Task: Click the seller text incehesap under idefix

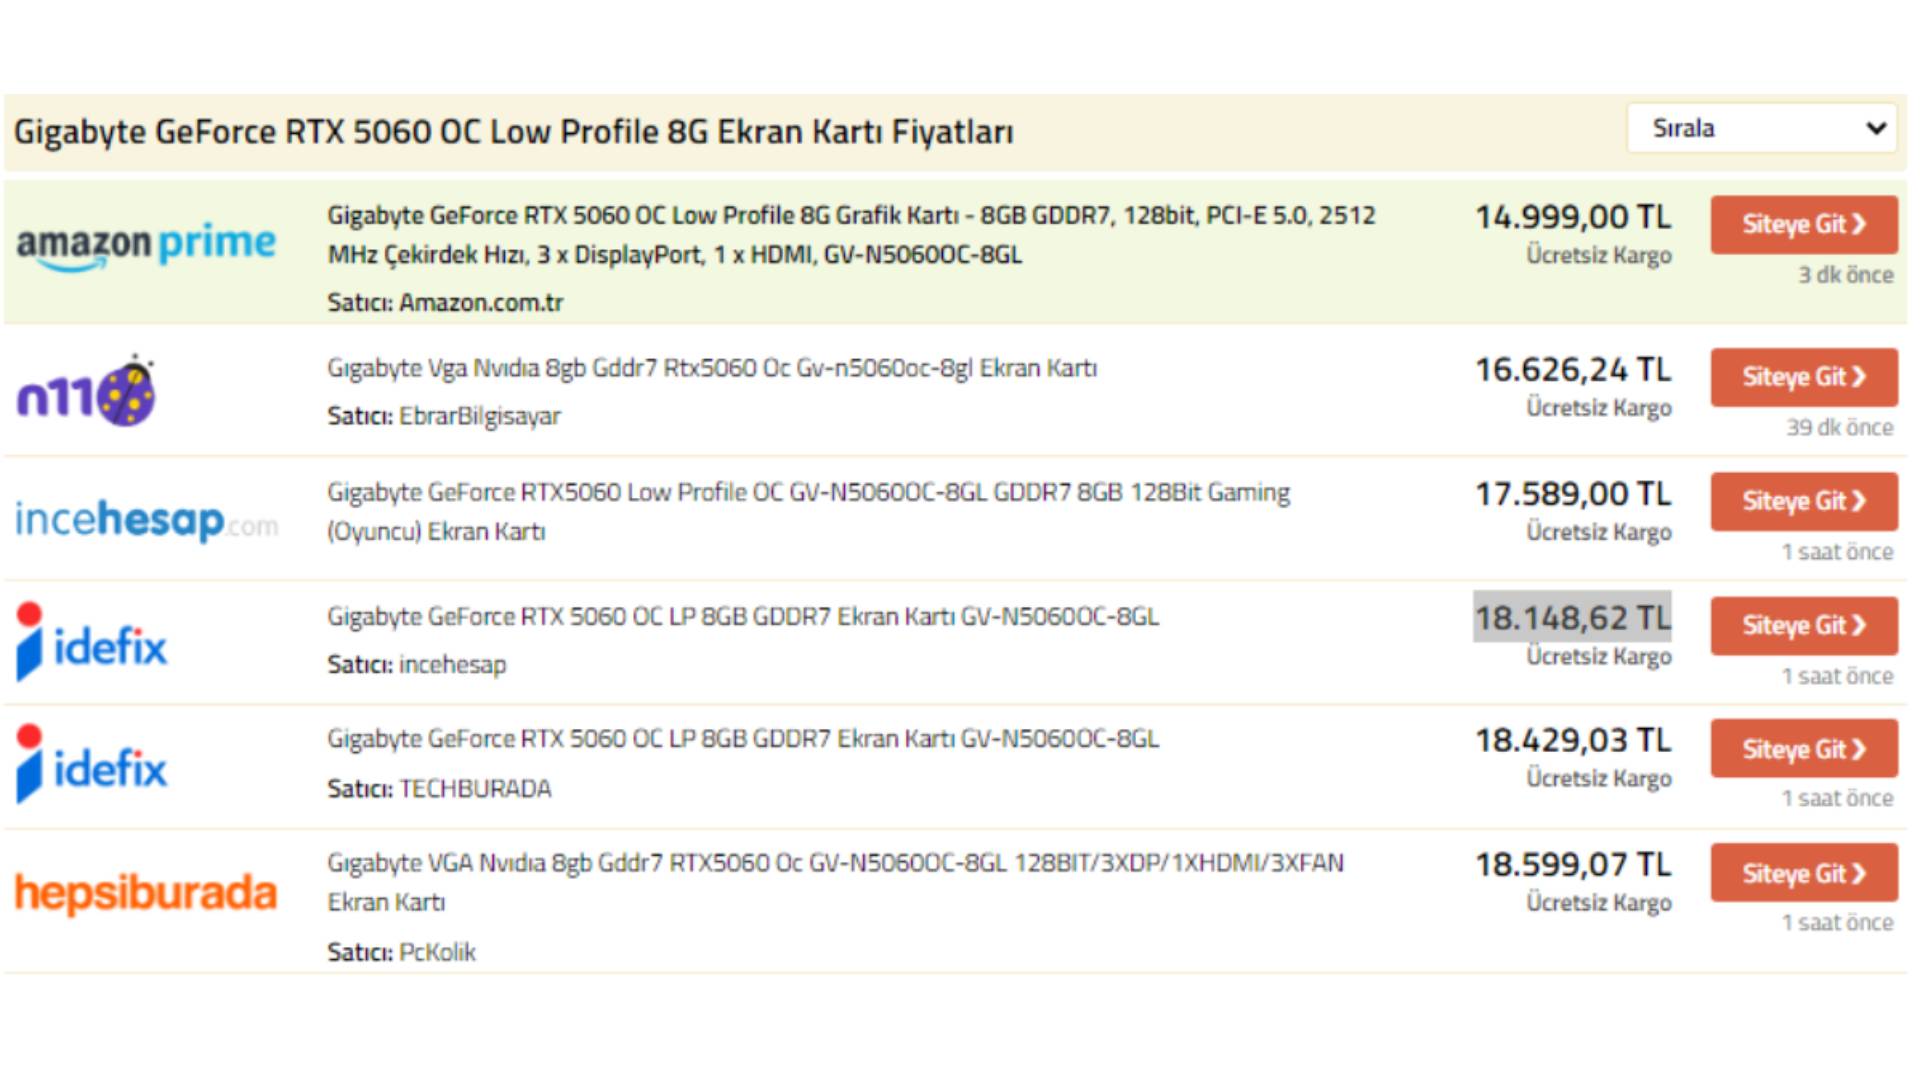Action: [453, 665]
